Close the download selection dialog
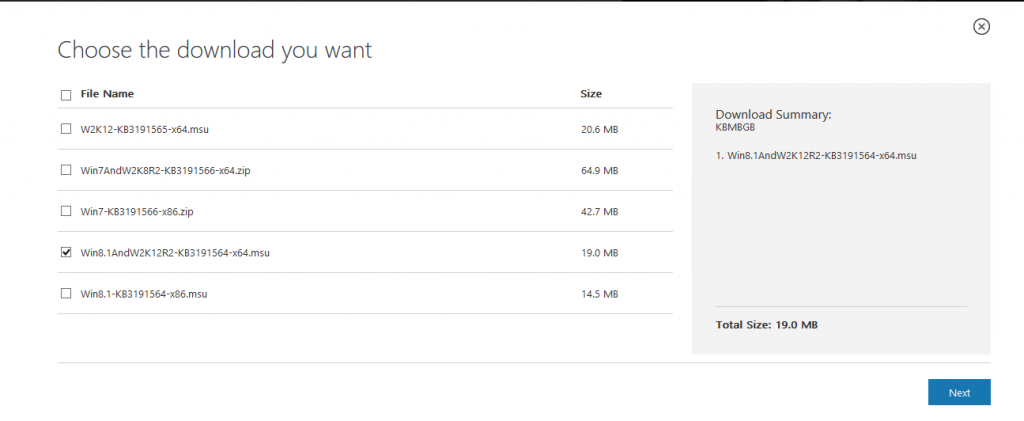Viewport: 1024px width, 421px height. tap(981, 27)
